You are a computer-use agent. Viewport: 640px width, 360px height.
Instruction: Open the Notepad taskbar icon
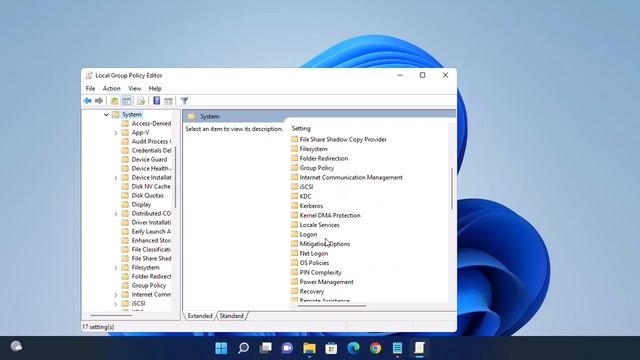397,348
